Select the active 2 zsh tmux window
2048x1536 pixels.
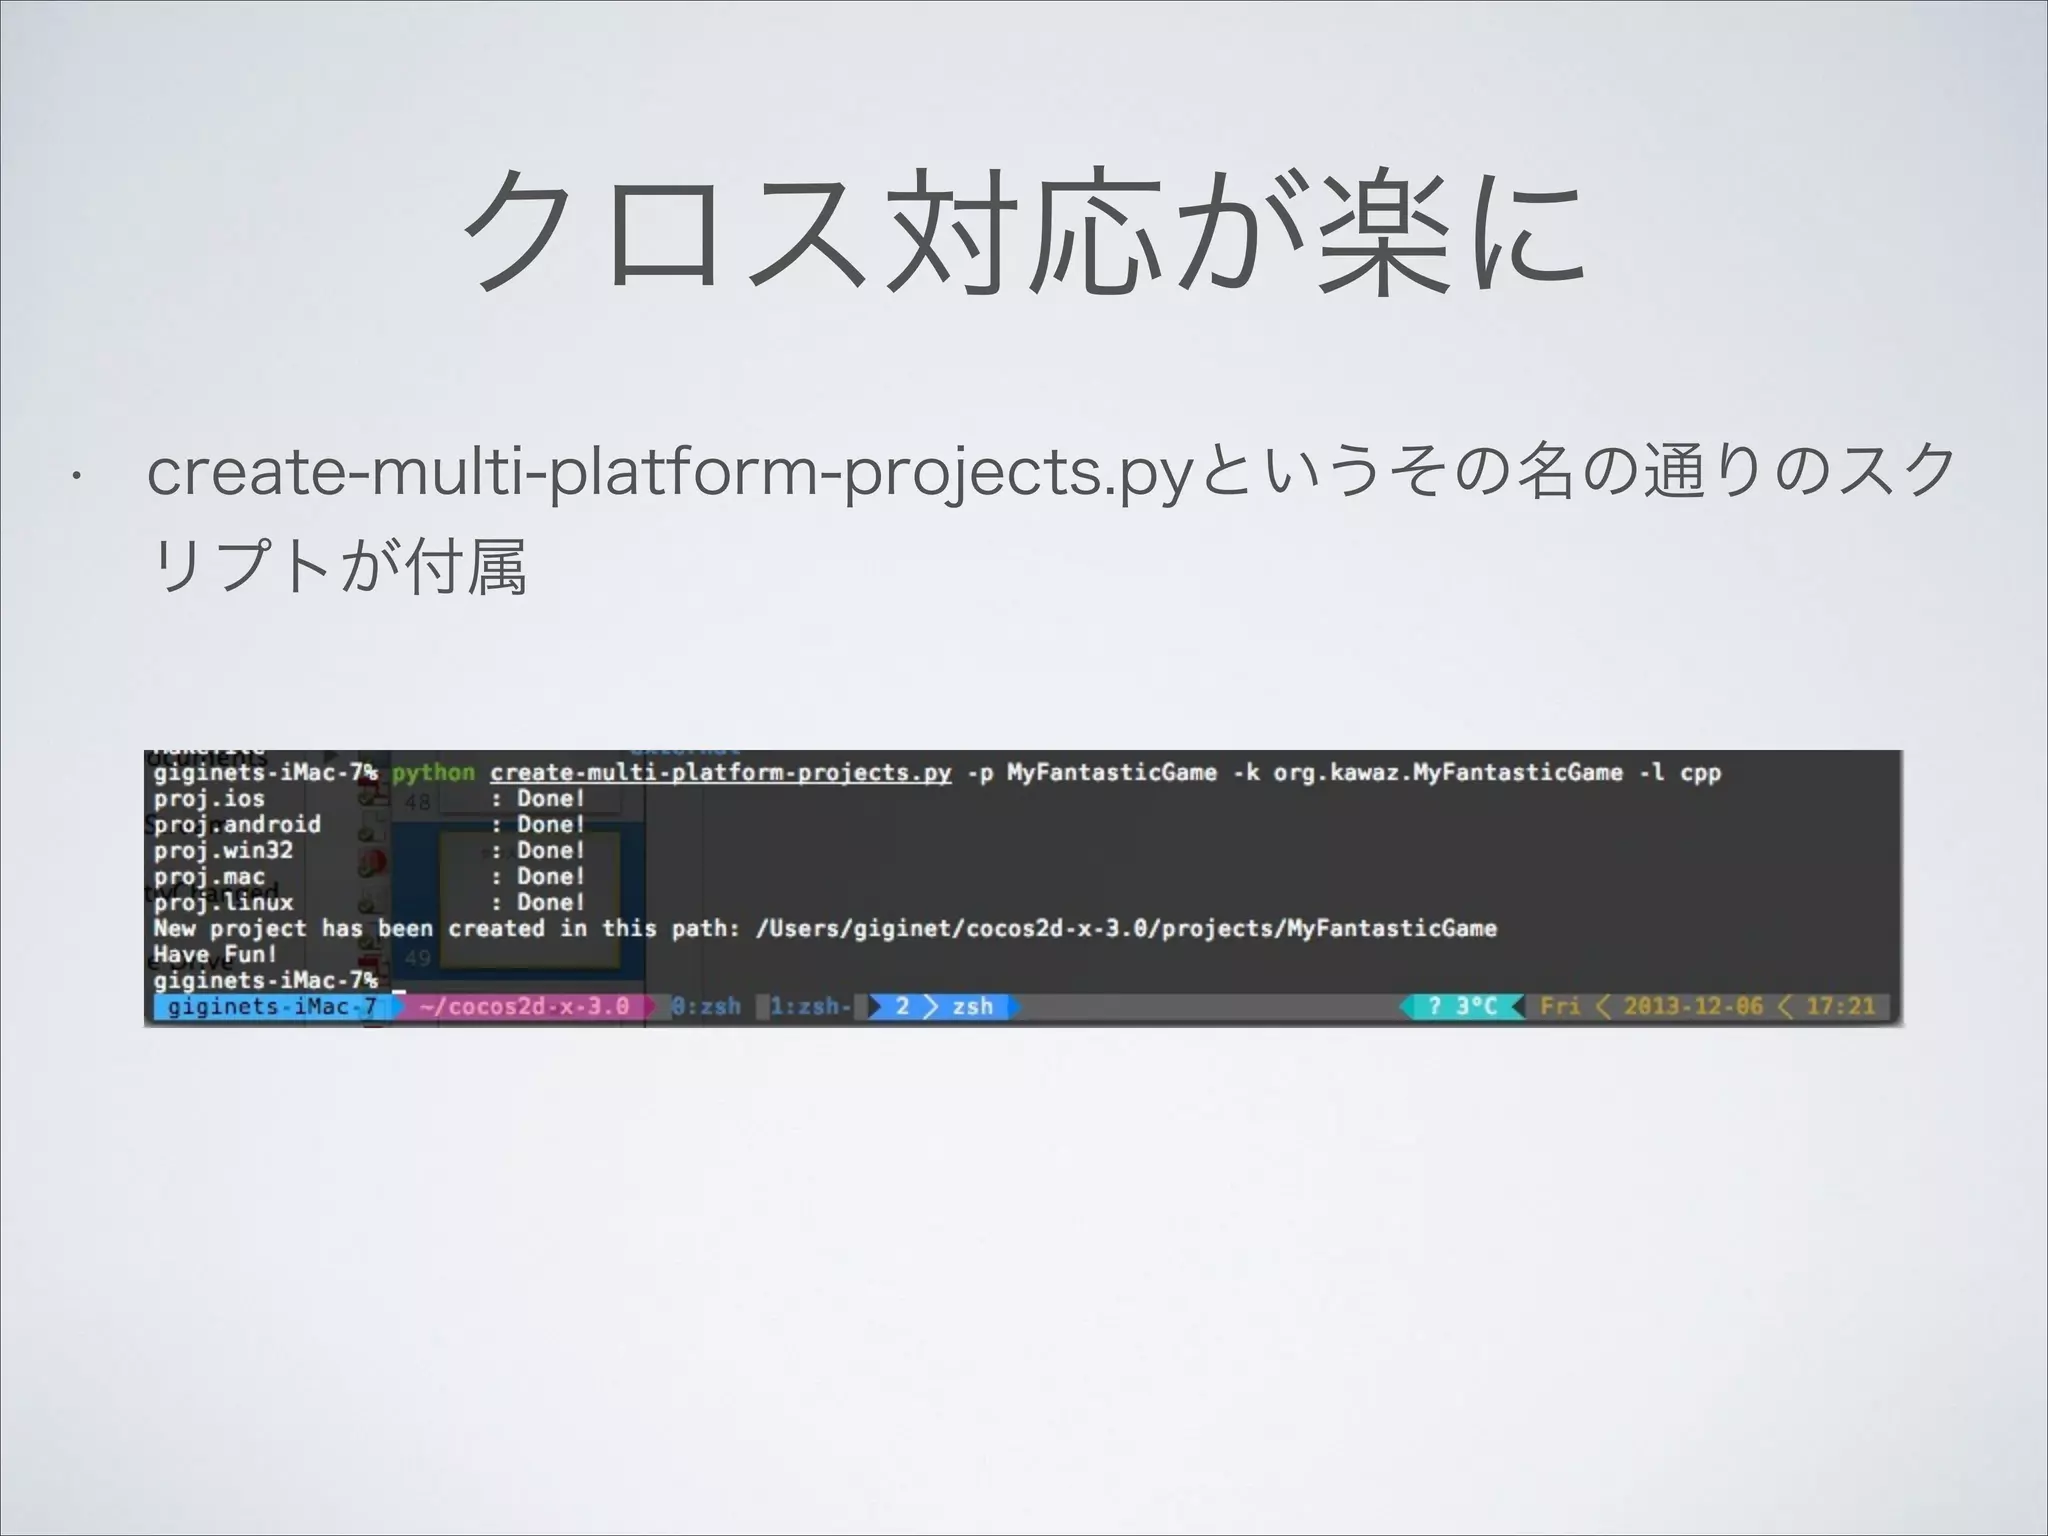pyautogui.click(x=943, y=1006)
